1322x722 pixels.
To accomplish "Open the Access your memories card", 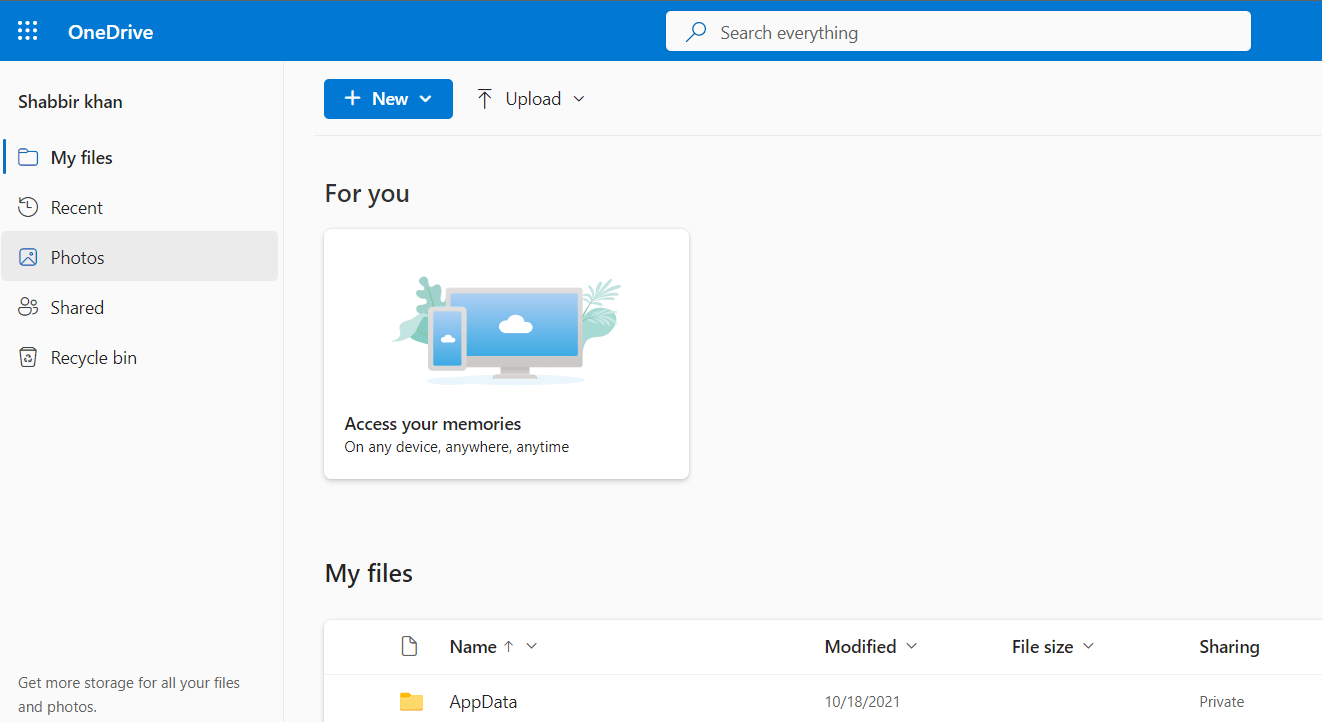I will tap(506, 353).
